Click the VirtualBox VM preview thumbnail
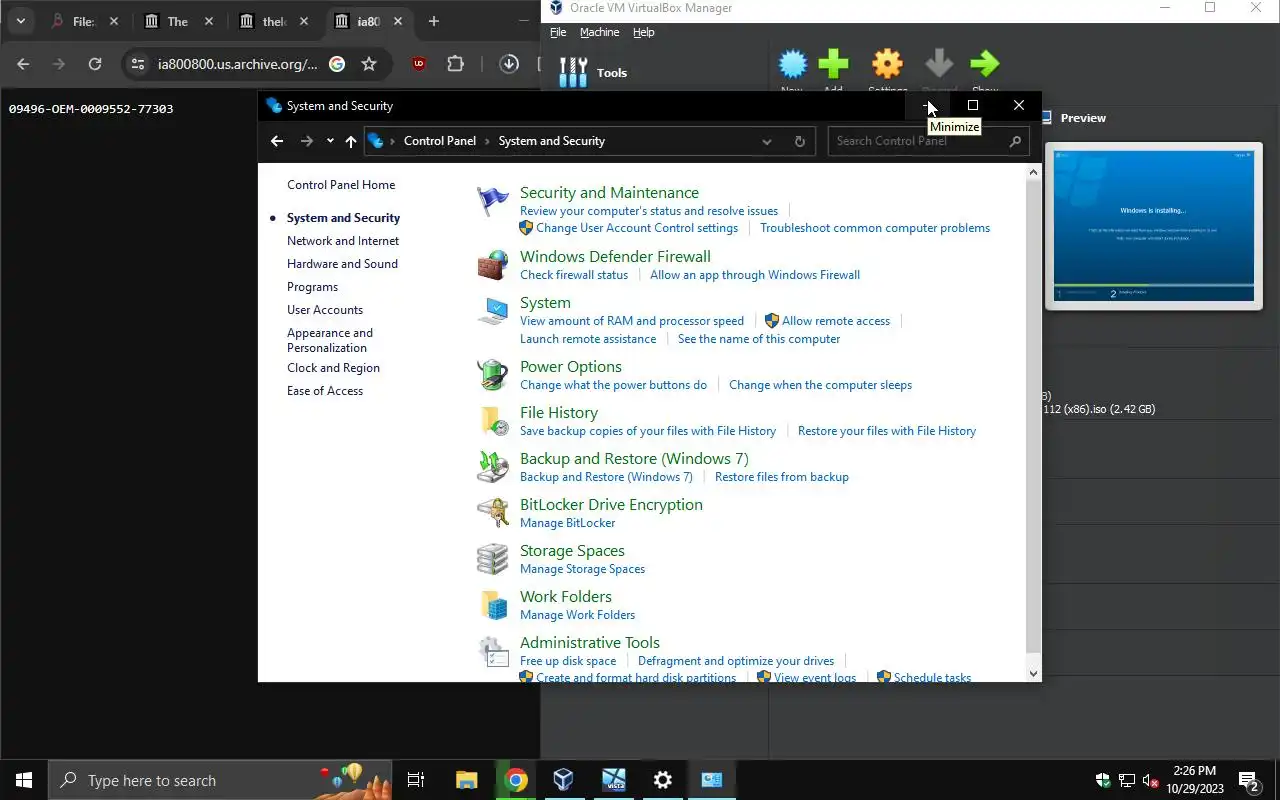 pos(1154,226)
